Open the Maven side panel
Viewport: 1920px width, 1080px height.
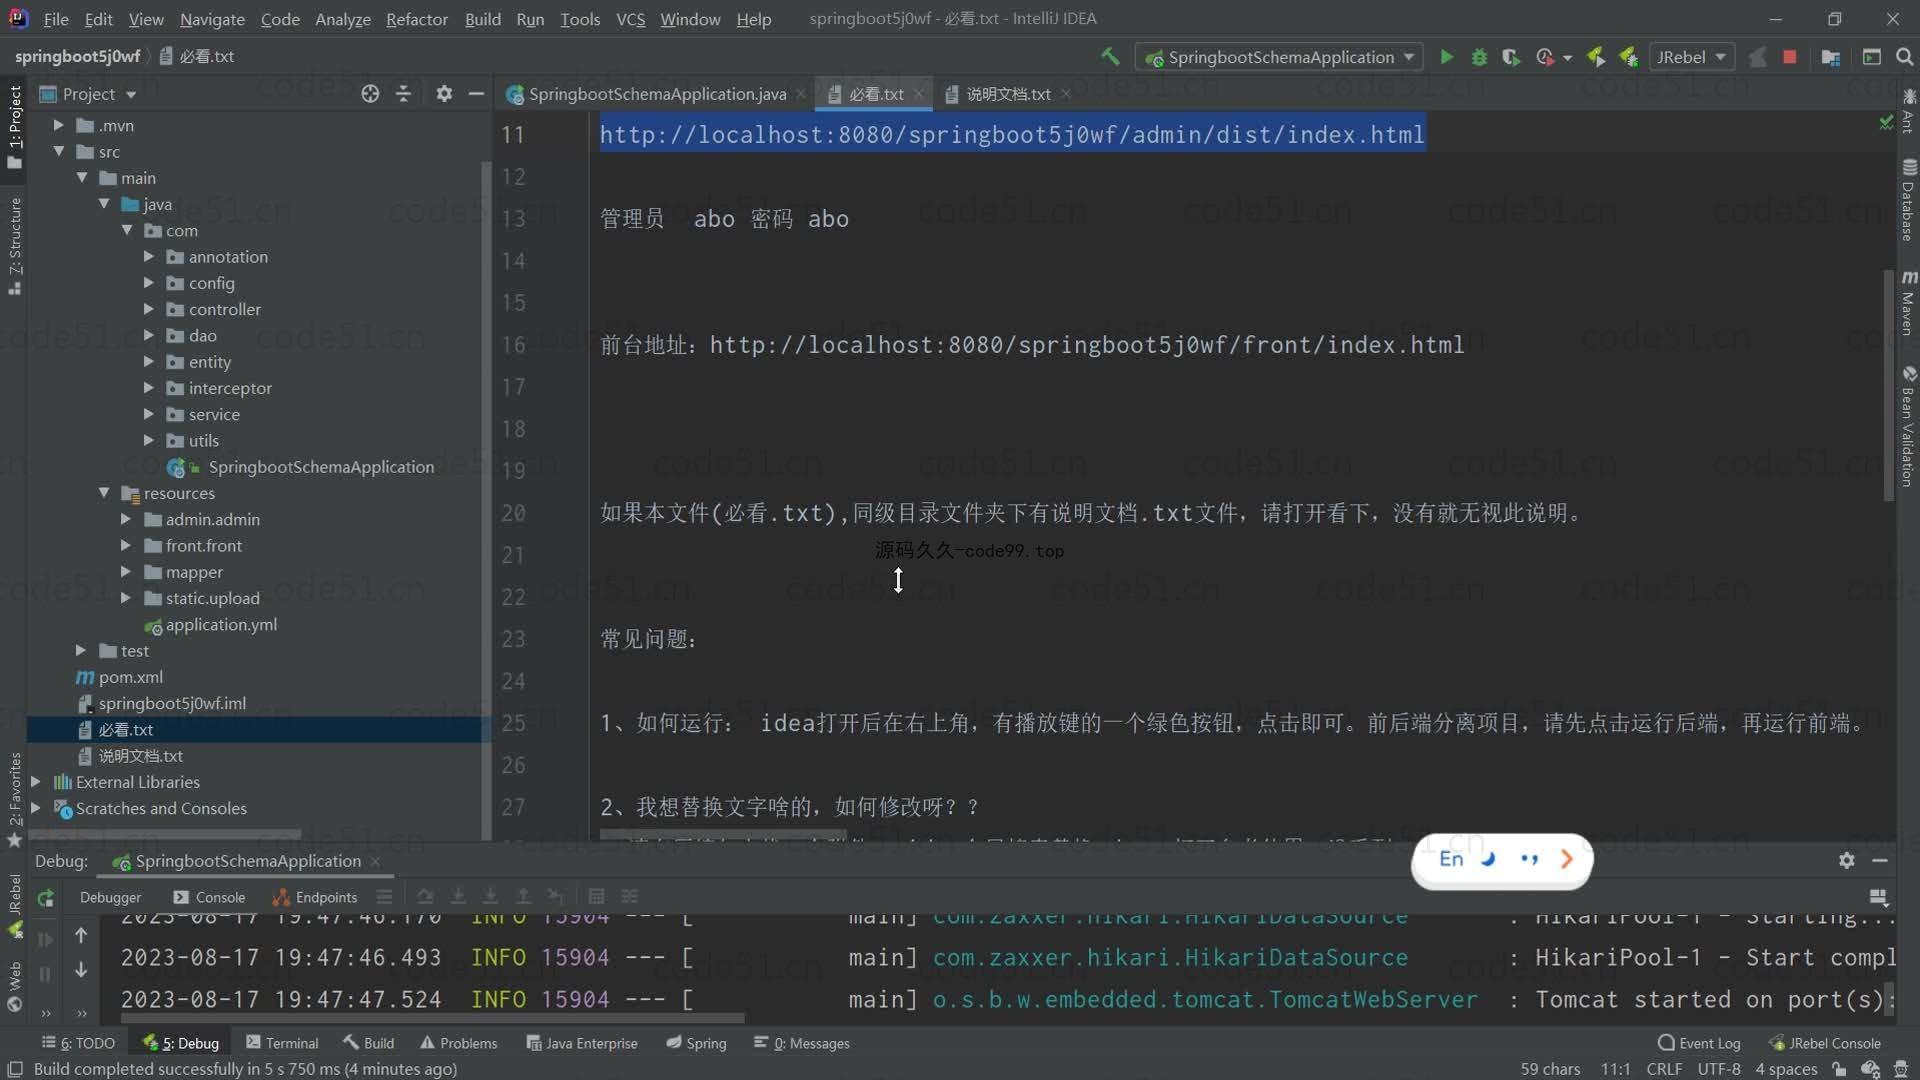point(1908,303)
